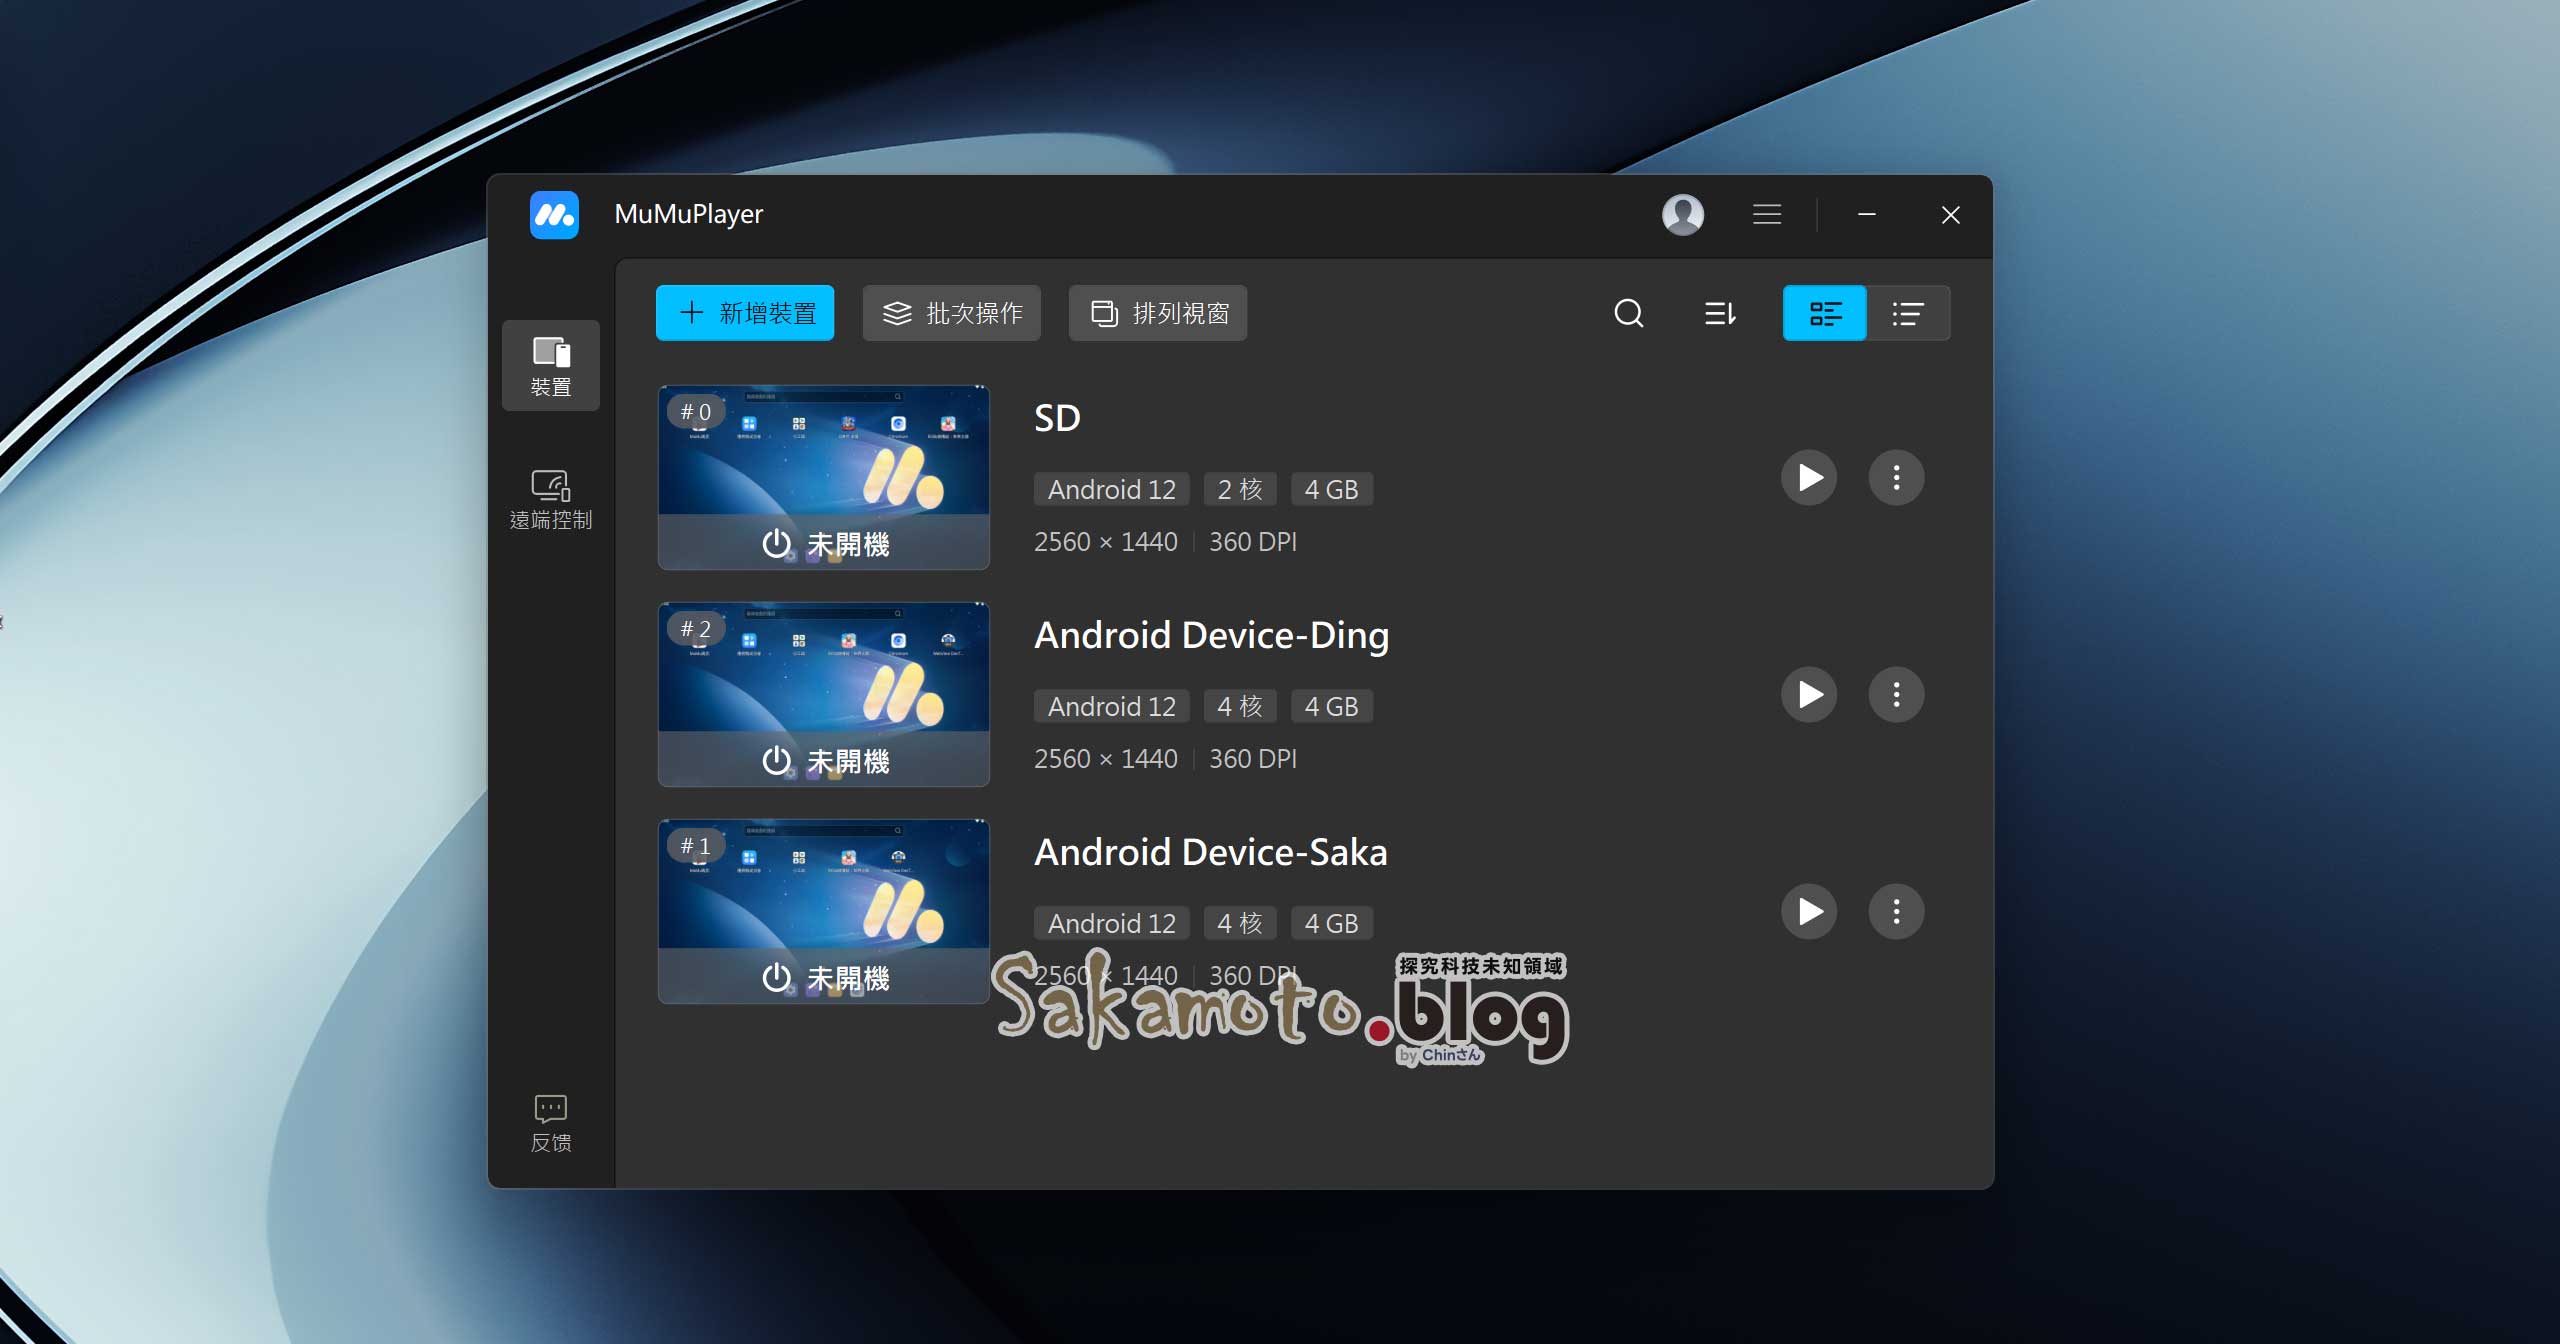Open the 反馈 feedback panel
Image resolution: width=2560 pixels, height=1344 pixels.
[x=551, y=1123]
